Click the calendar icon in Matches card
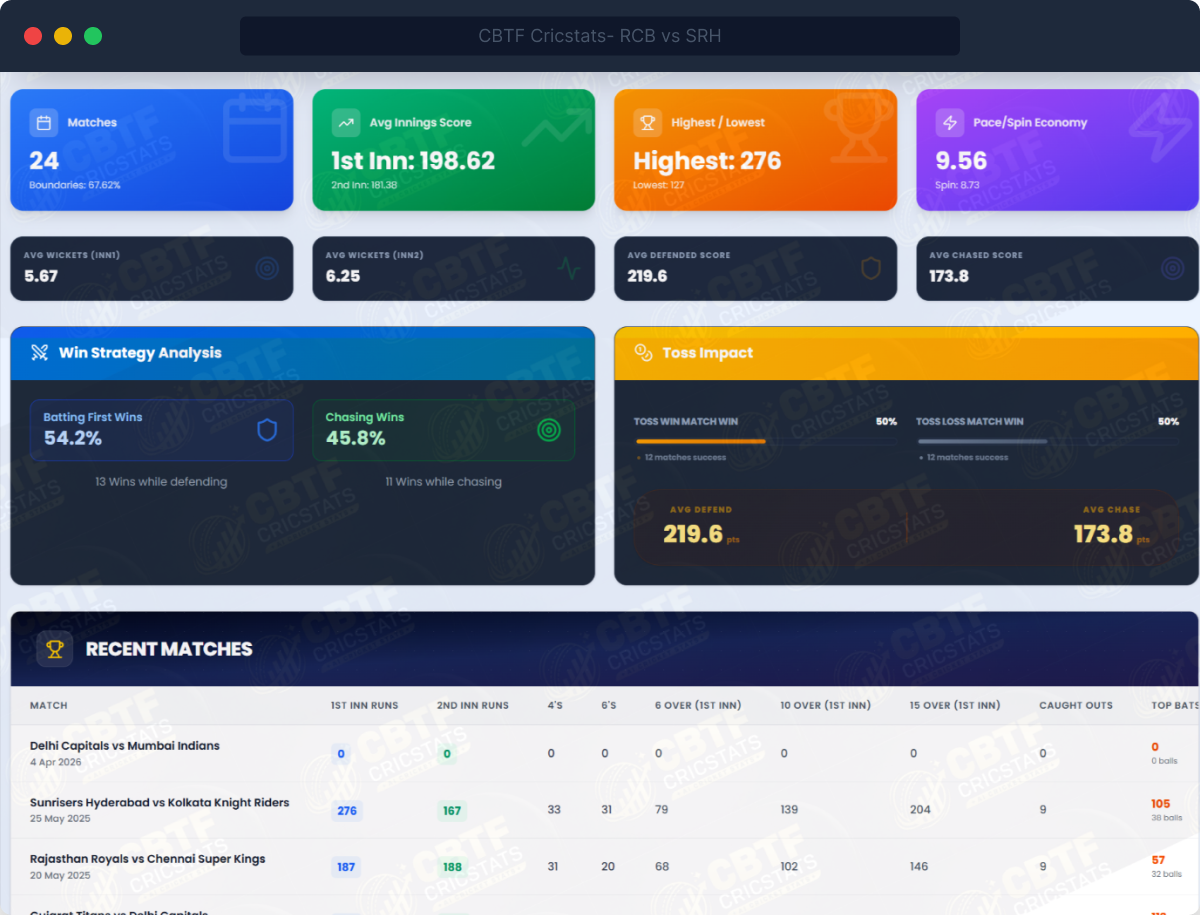 (x=43, y=123)
